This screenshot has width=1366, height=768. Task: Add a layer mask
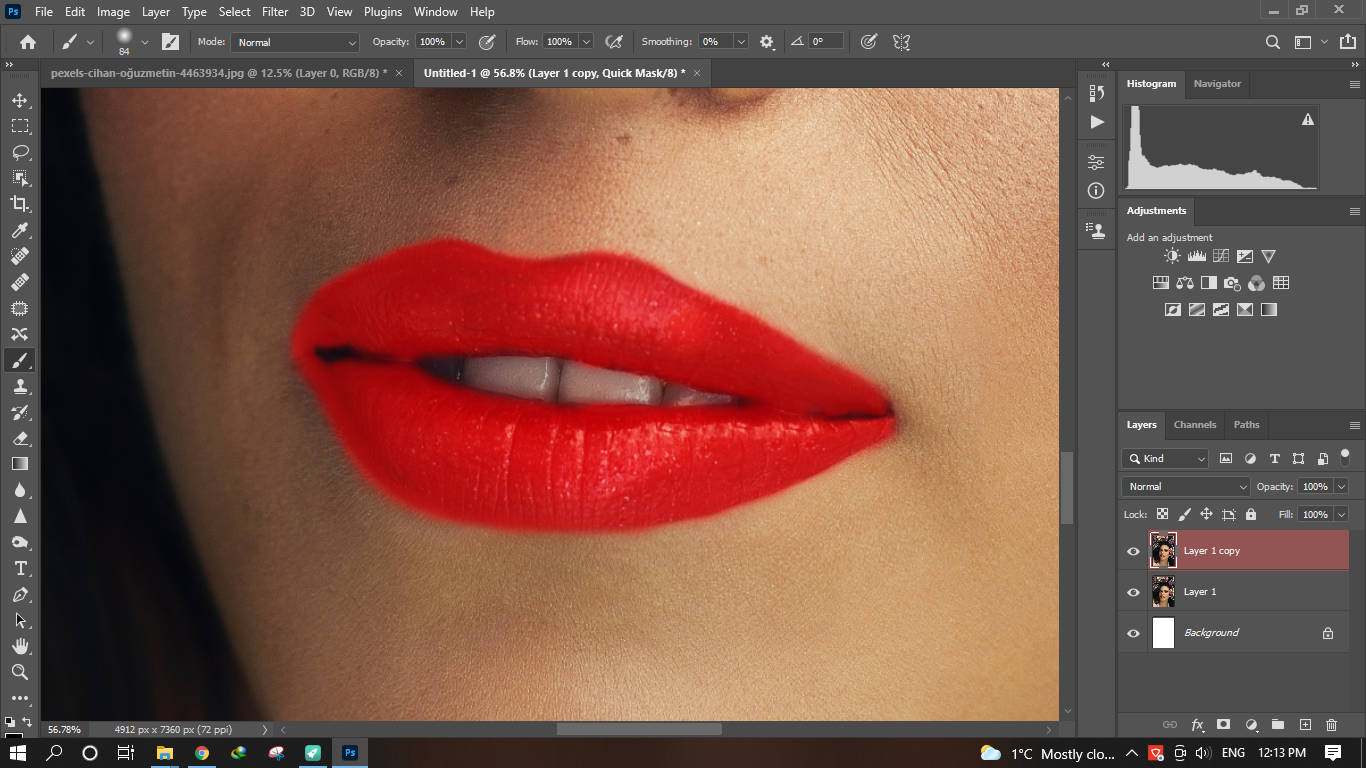pyautogui.click(x=1223, y=724)
